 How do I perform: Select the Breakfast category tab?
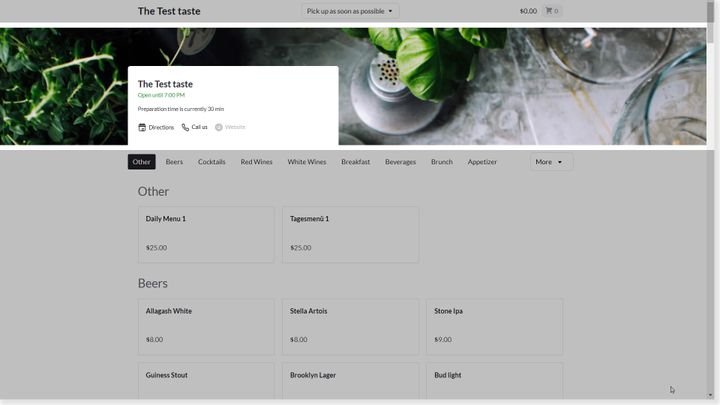[x=355, y=162]
